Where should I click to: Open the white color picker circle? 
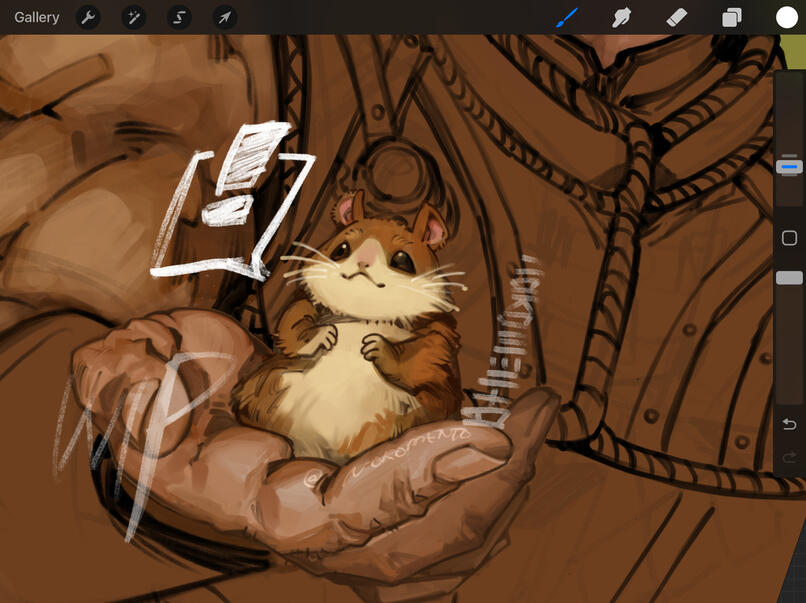tap(786, 17)
